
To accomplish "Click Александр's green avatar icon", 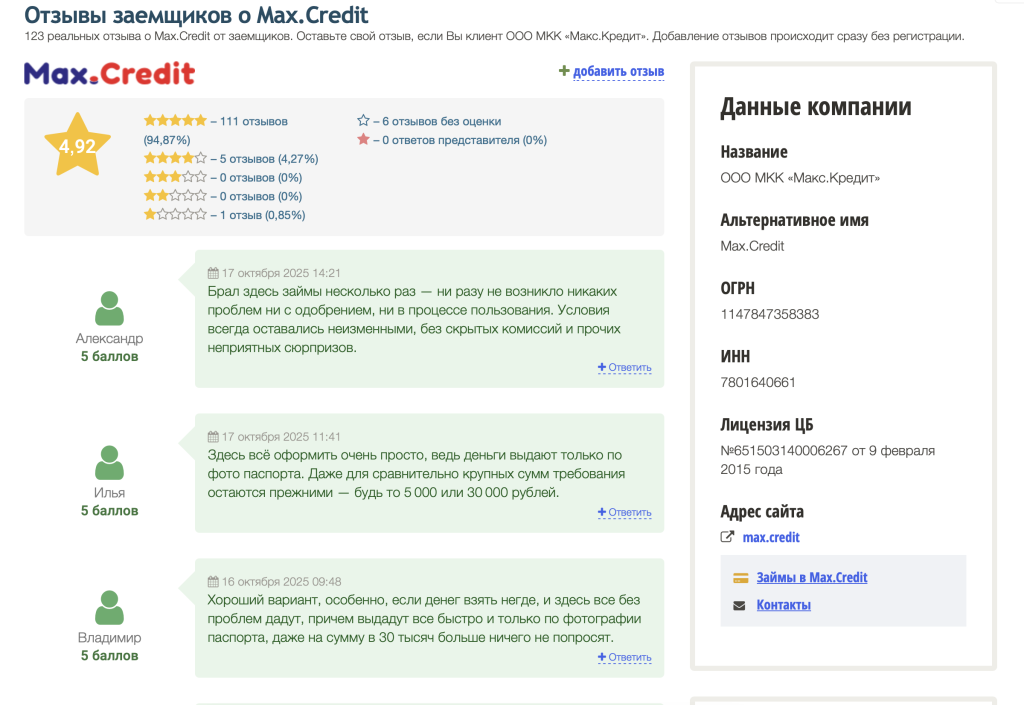I will click(109, 308).
